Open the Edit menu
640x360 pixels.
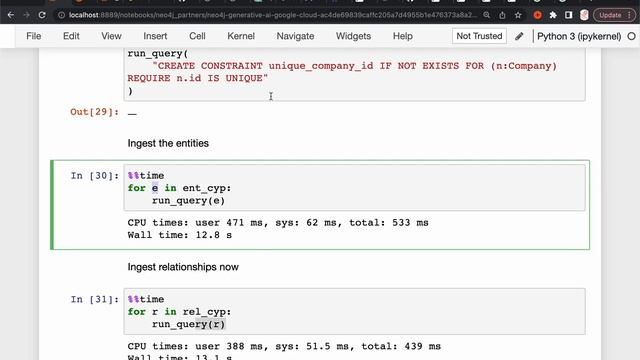71,36
